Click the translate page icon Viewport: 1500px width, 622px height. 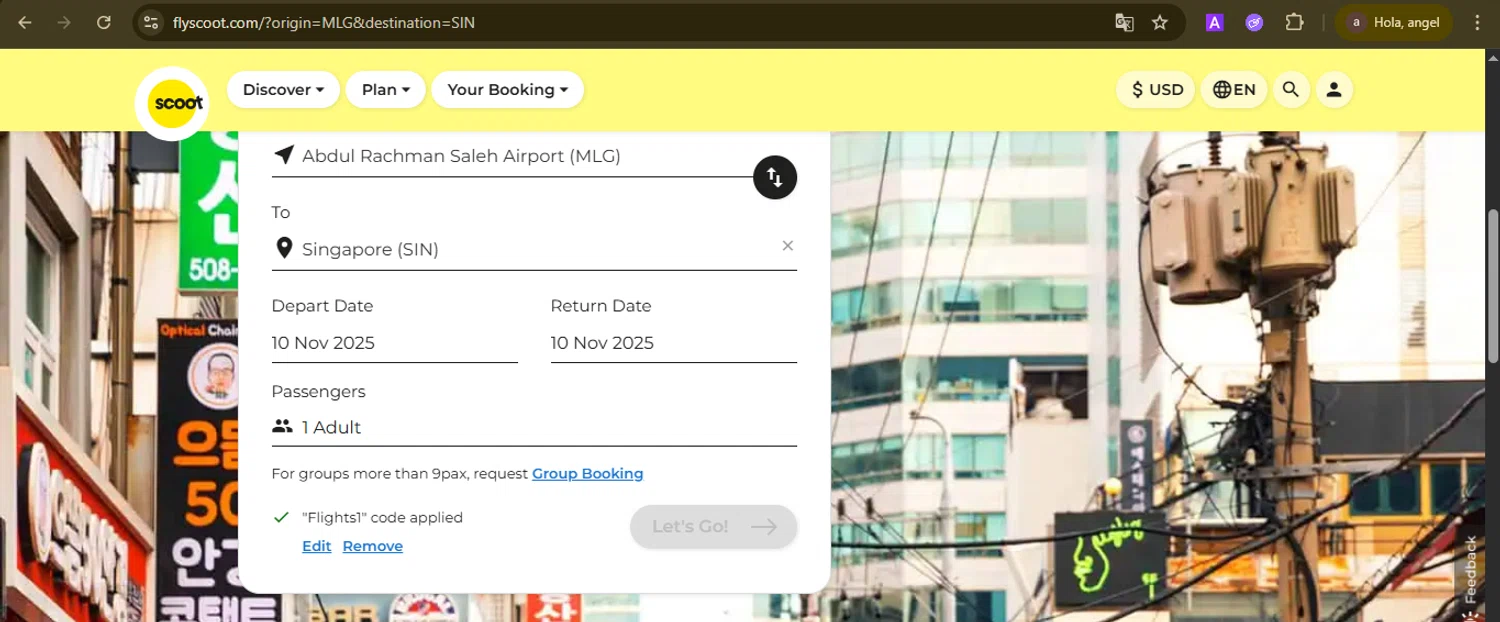point(1124,22)
